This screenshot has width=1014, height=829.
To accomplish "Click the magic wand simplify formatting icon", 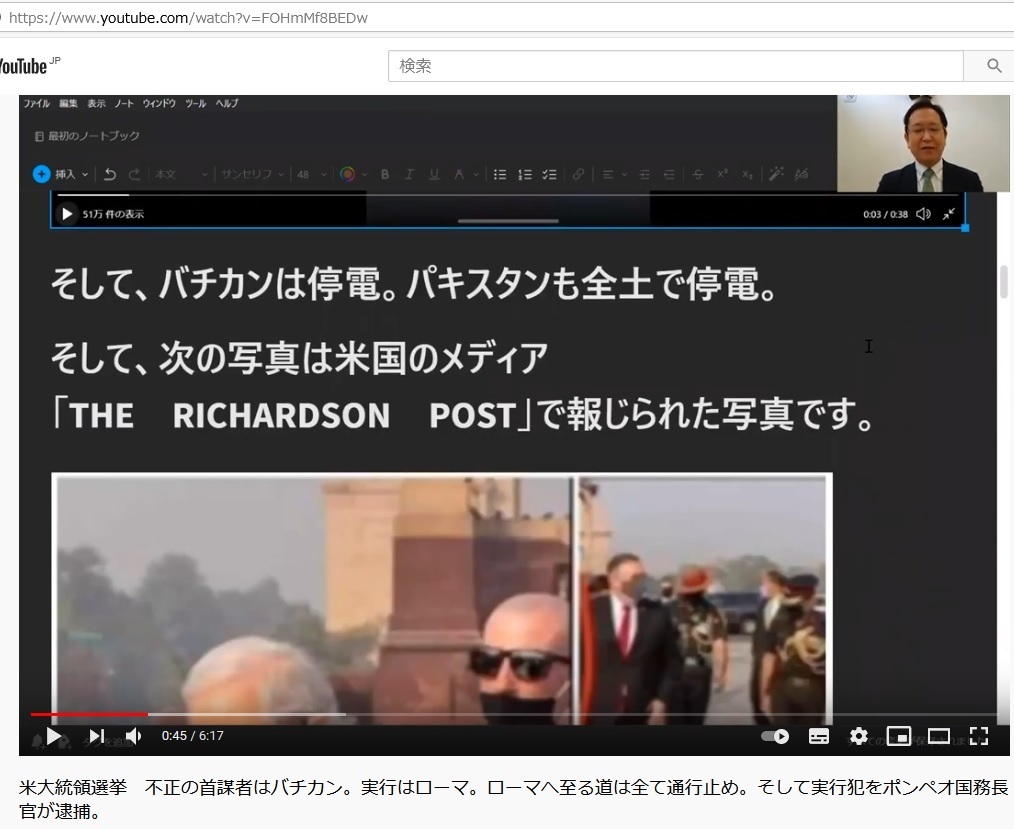I will (776, 174).
